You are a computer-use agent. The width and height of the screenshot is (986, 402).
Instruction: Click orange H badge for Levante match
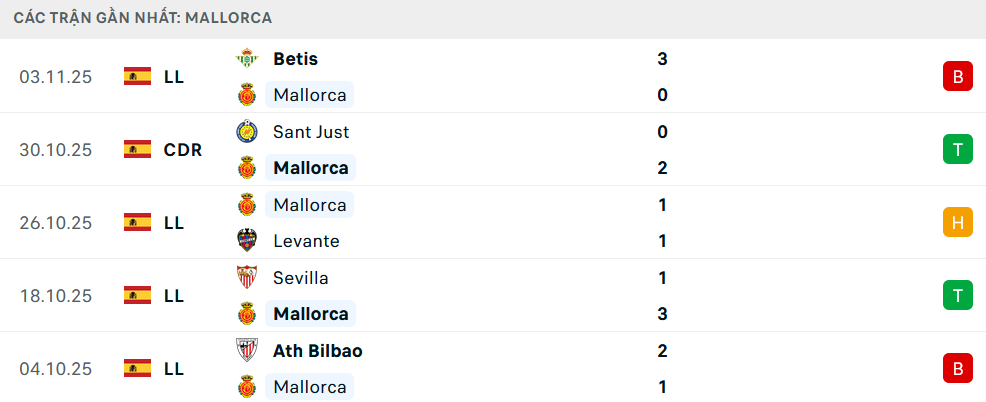[957, 223]
